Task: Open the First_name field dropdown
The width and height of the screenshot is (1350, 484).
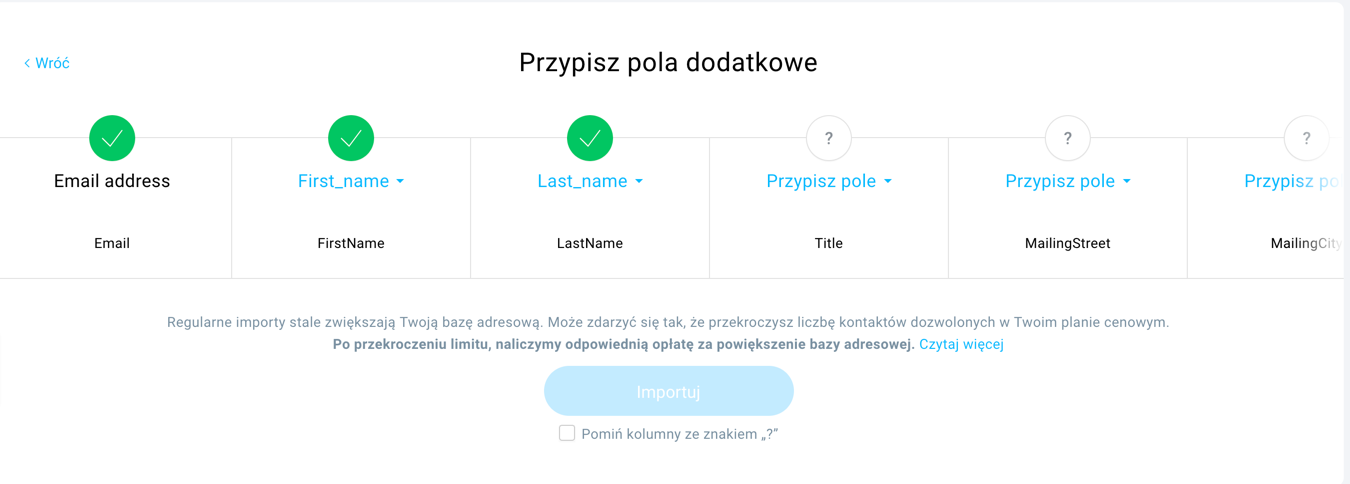Action: (351, 181)
